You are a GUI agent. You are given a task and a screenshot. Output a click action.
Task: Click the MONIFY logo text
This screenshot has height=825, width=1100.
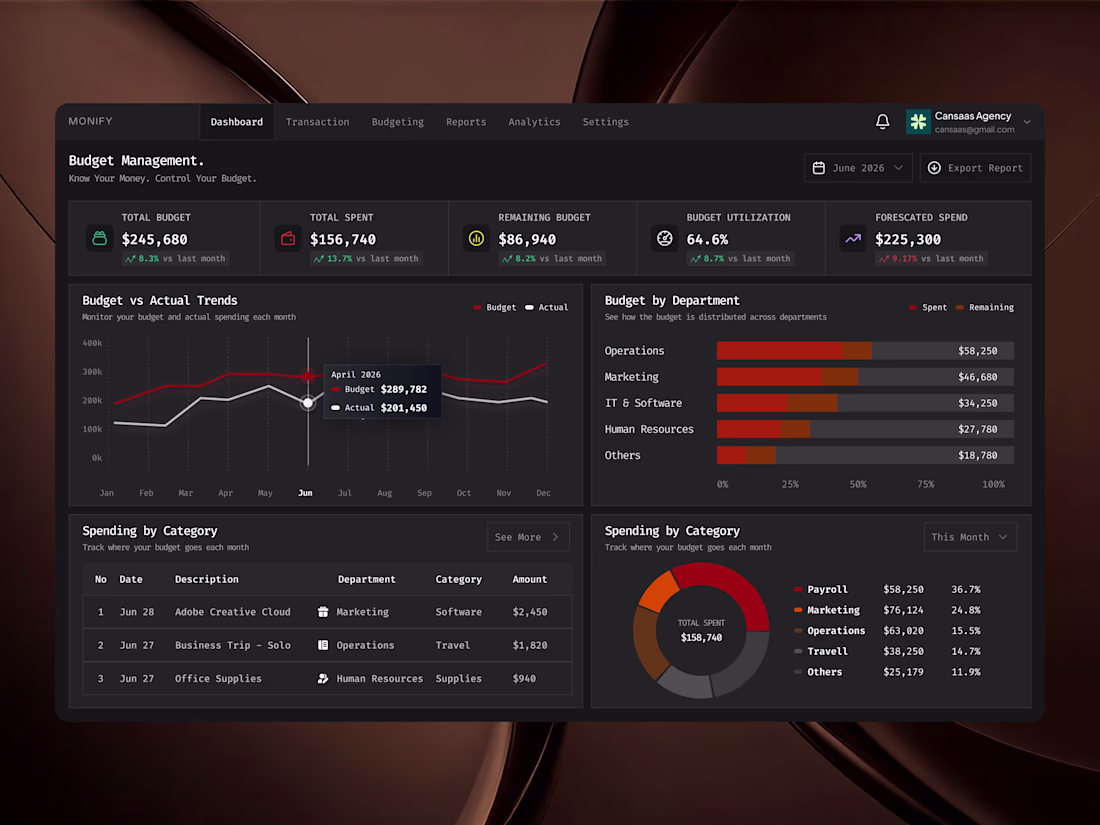point(90,121)
